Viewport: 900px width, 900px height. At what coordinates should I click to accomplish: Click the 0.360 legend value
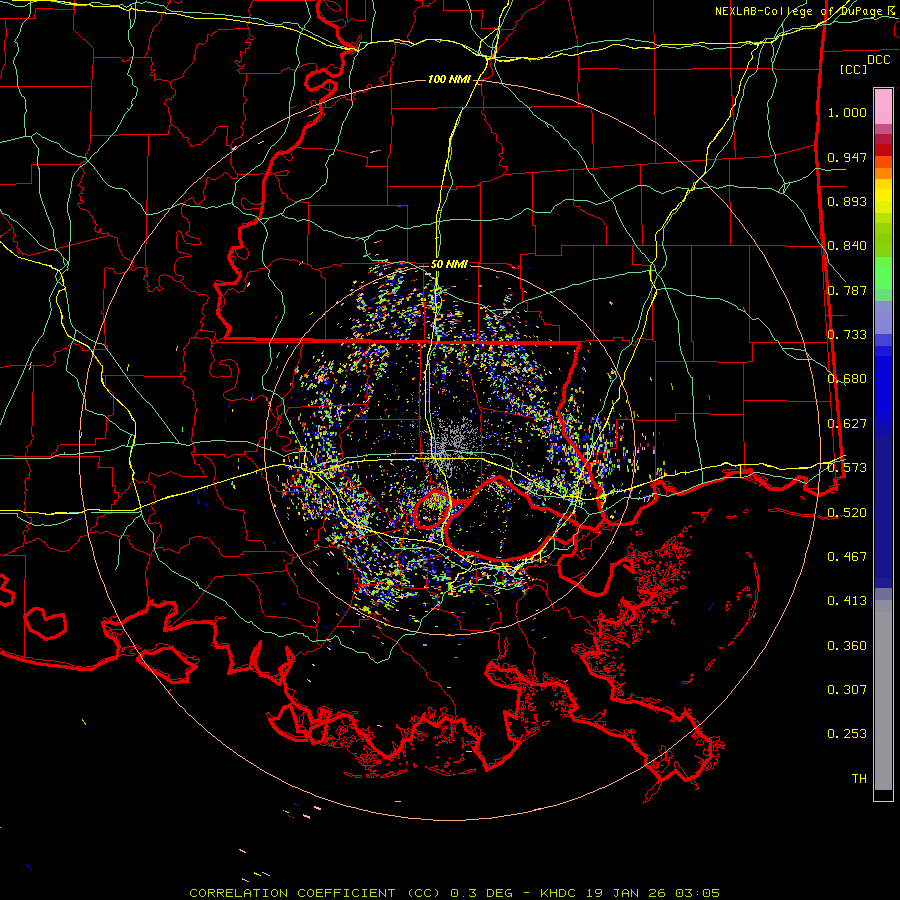pos(847,646)
